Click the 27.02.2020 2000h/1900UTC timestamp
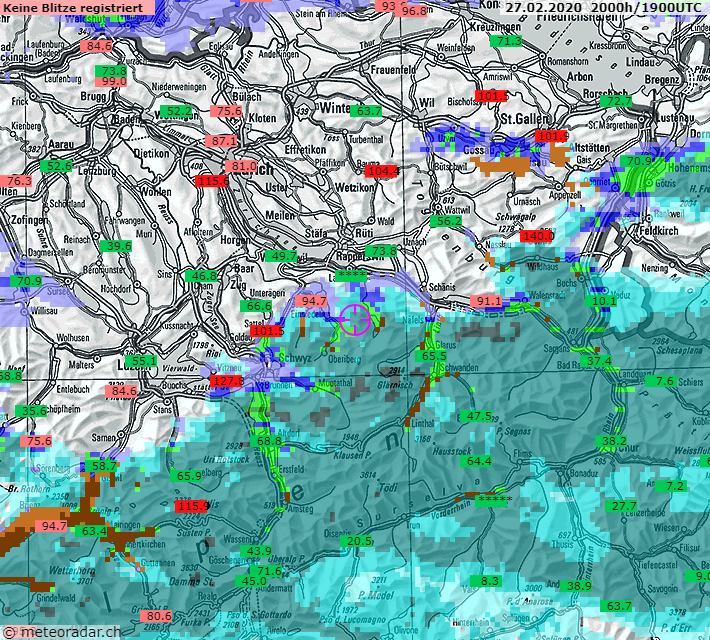This screenshot has height=640, width=710. [x=604, y=8]
